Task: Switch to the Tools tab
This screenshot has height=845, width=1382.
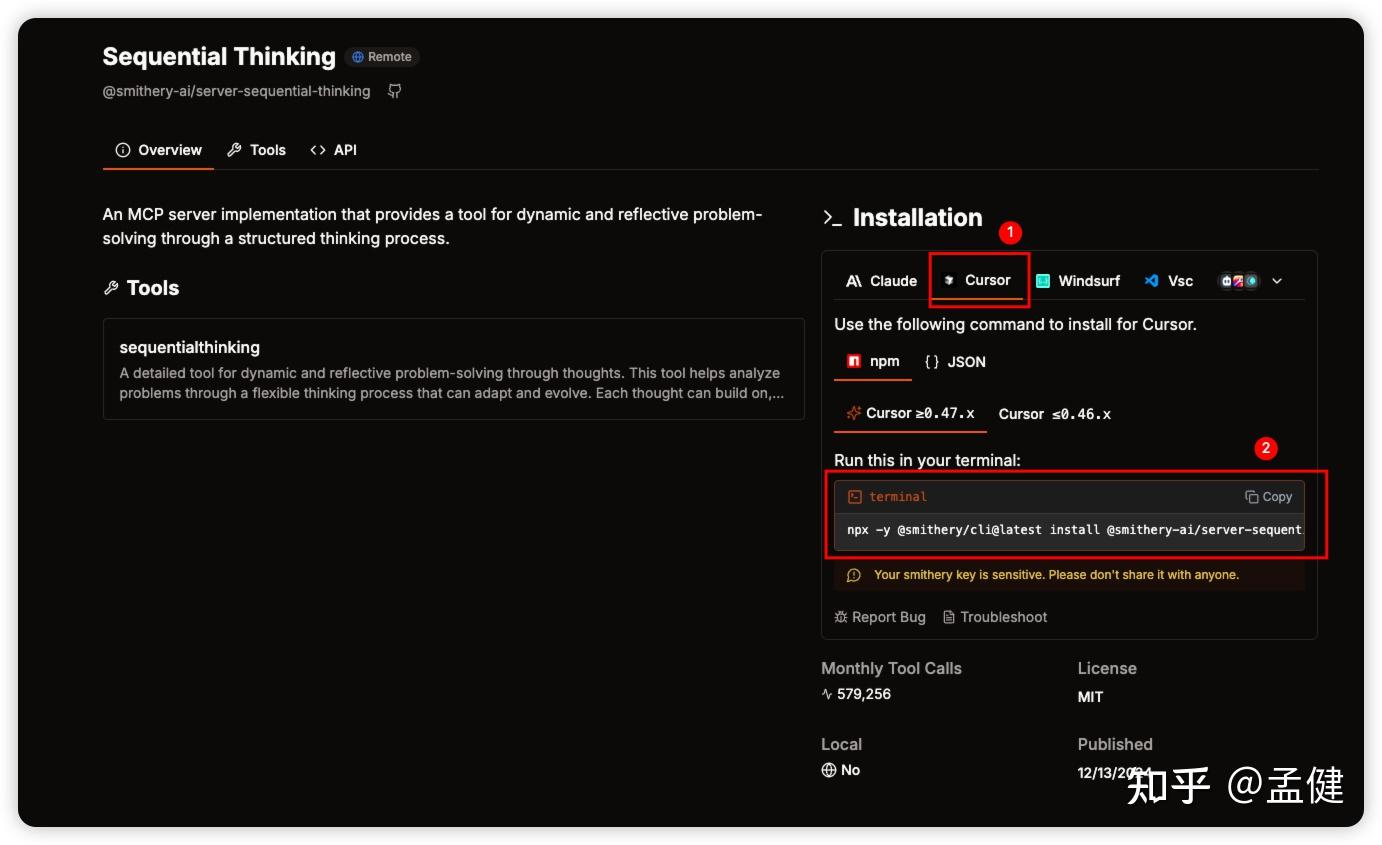Action: [x=256, y=150]
